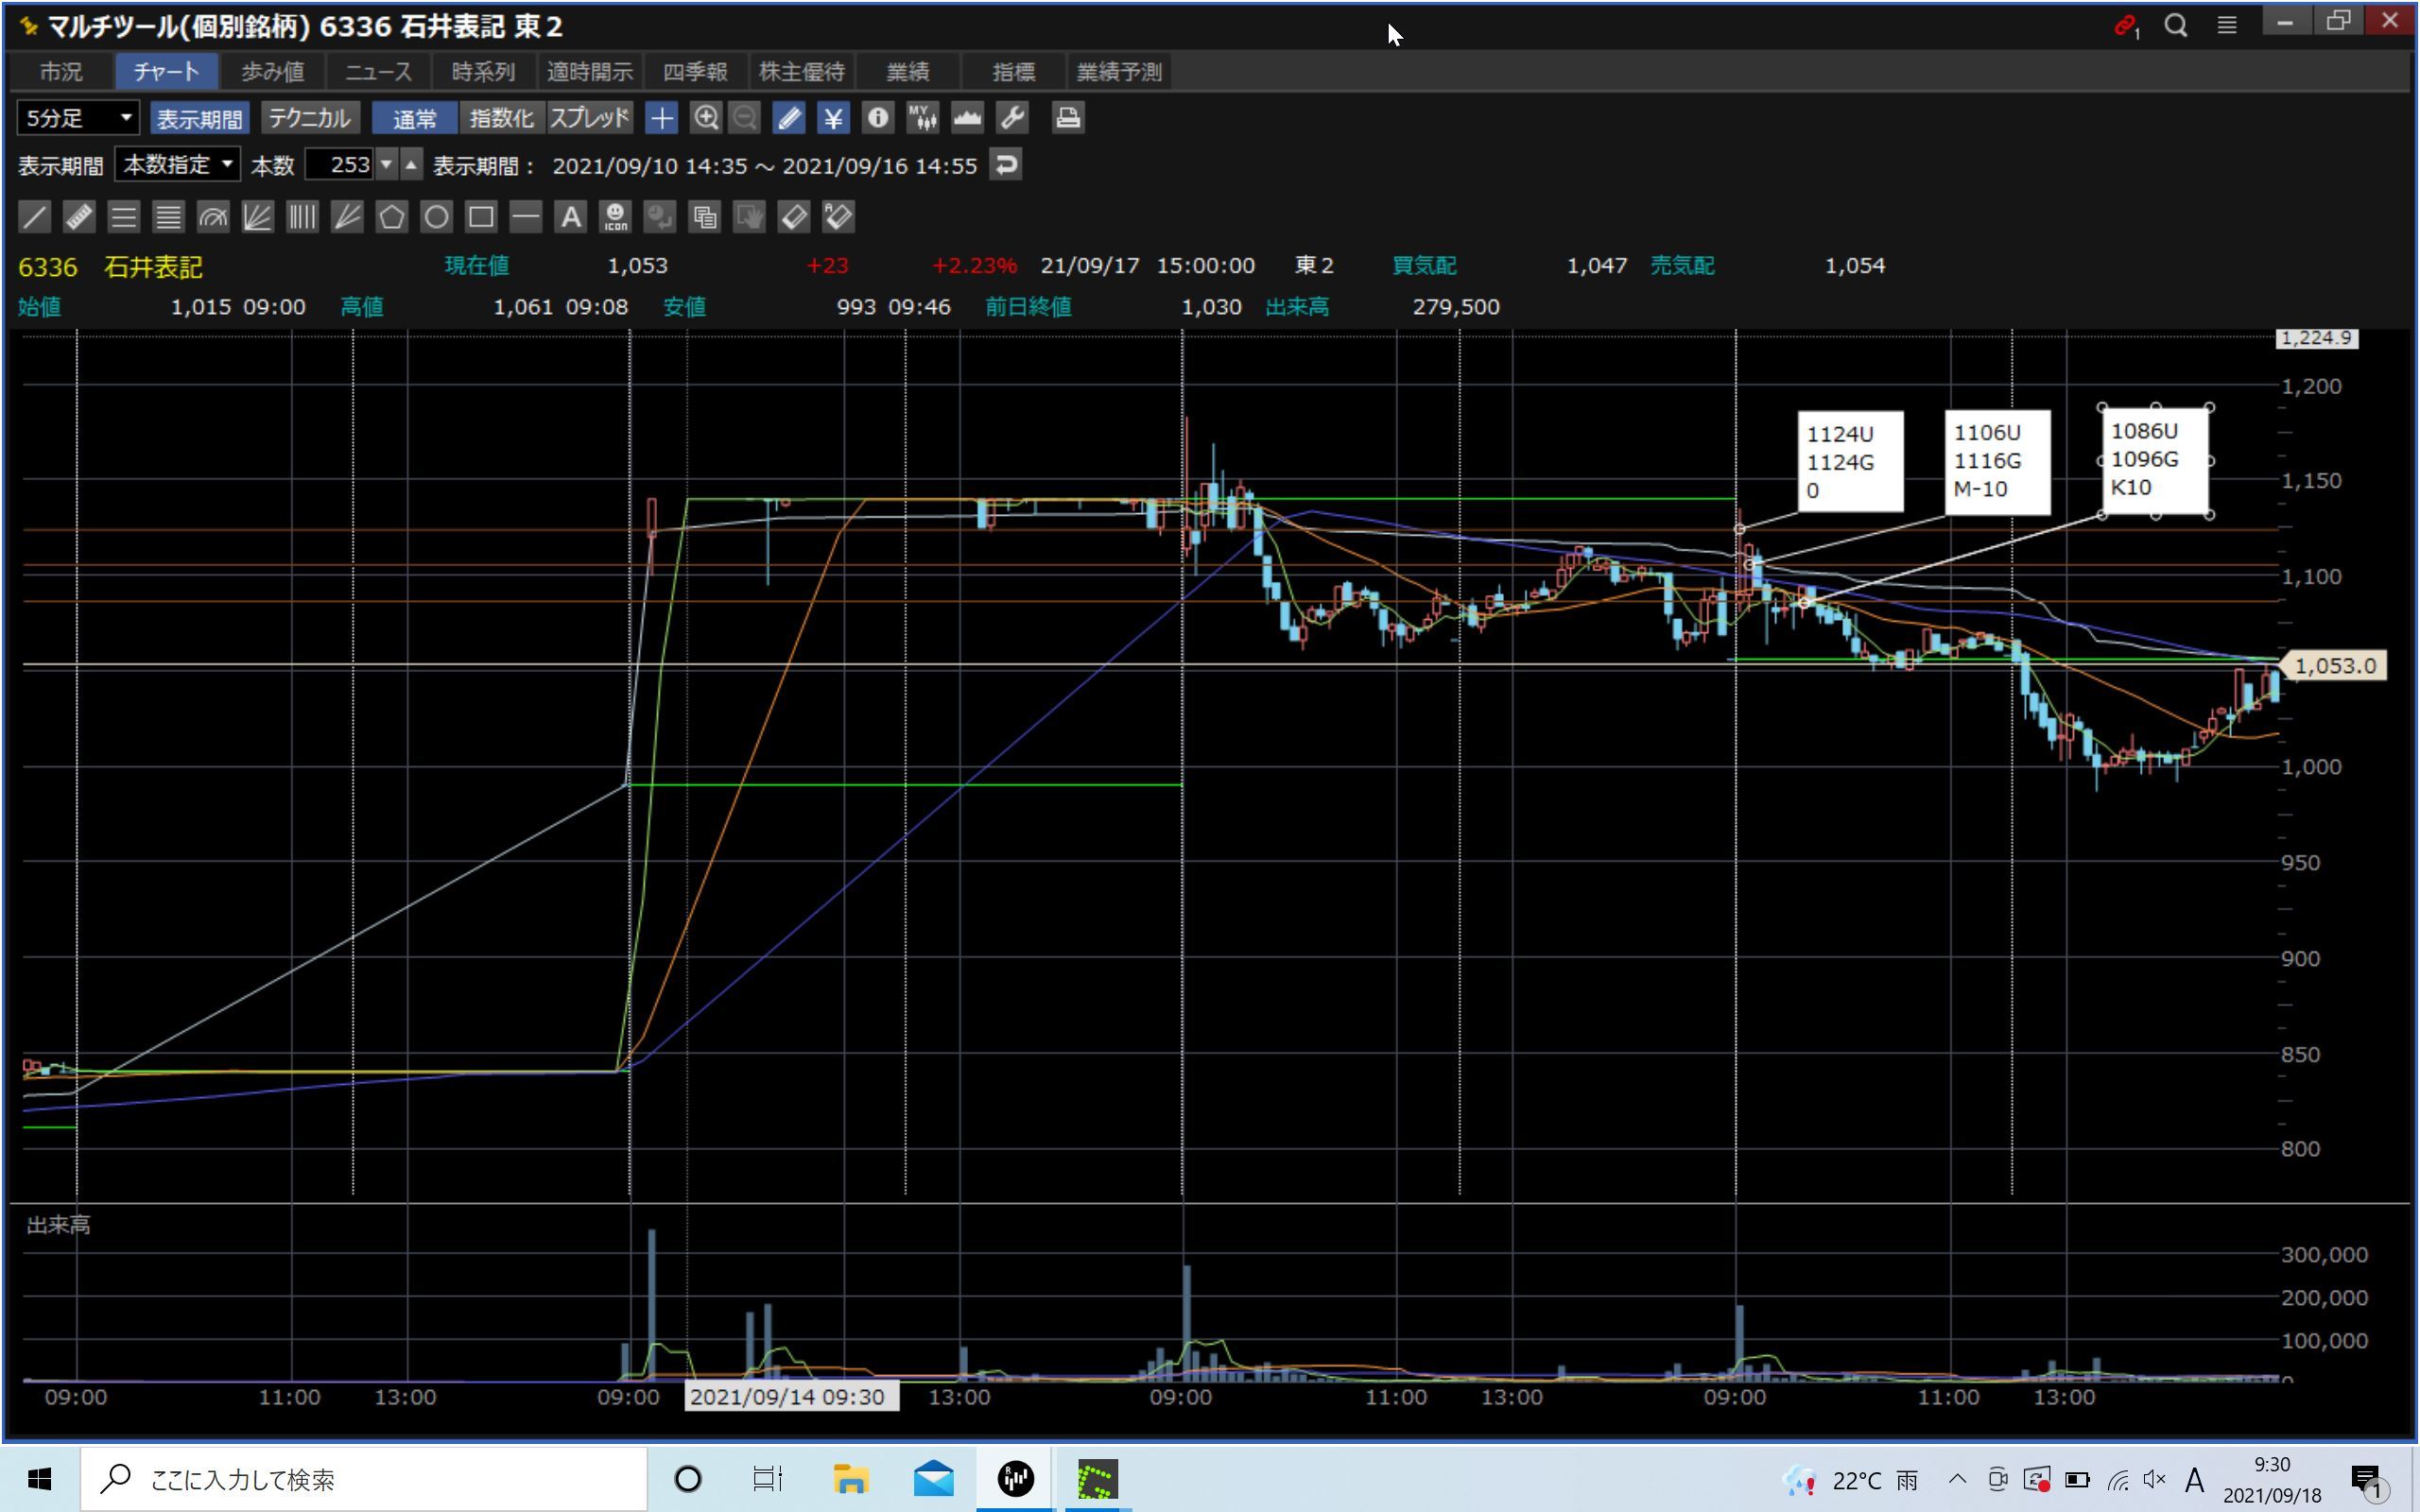Click the 本数 253 input field
Viewport: 2420px width, 1512px height.
338,164
